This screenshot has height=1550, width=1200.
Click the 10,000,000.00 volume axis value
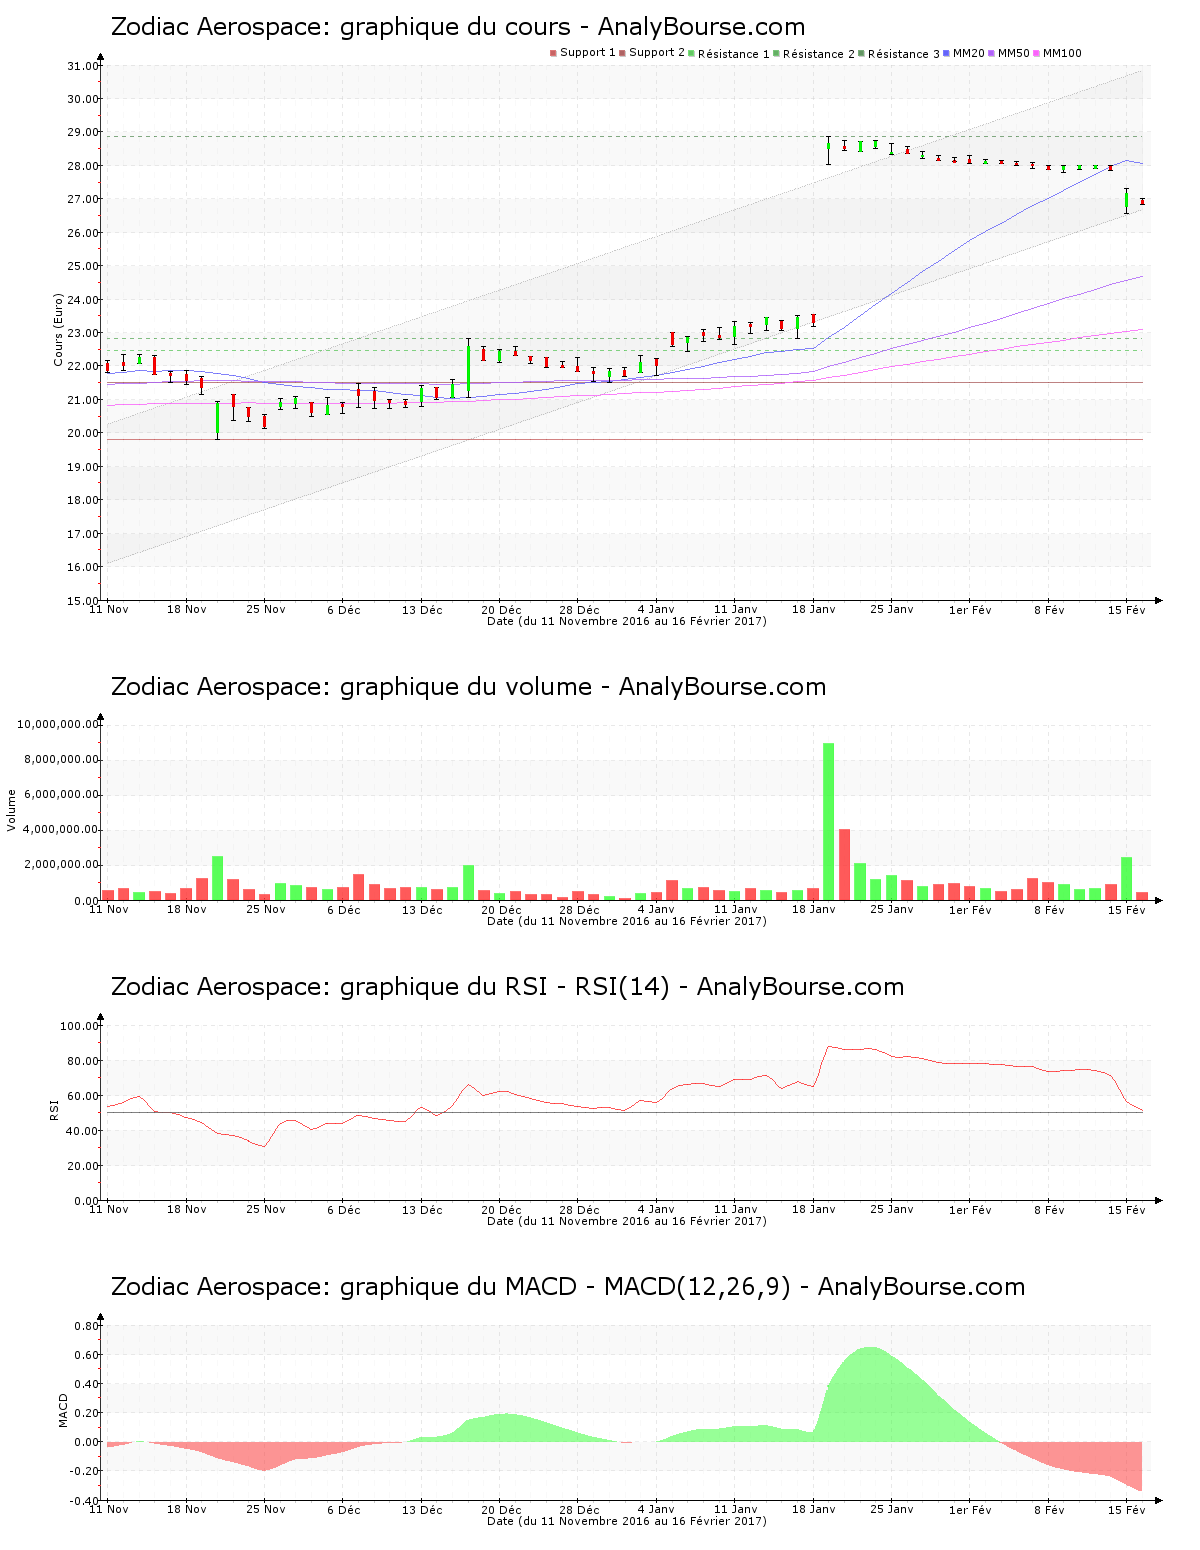[x=58, y=724]
